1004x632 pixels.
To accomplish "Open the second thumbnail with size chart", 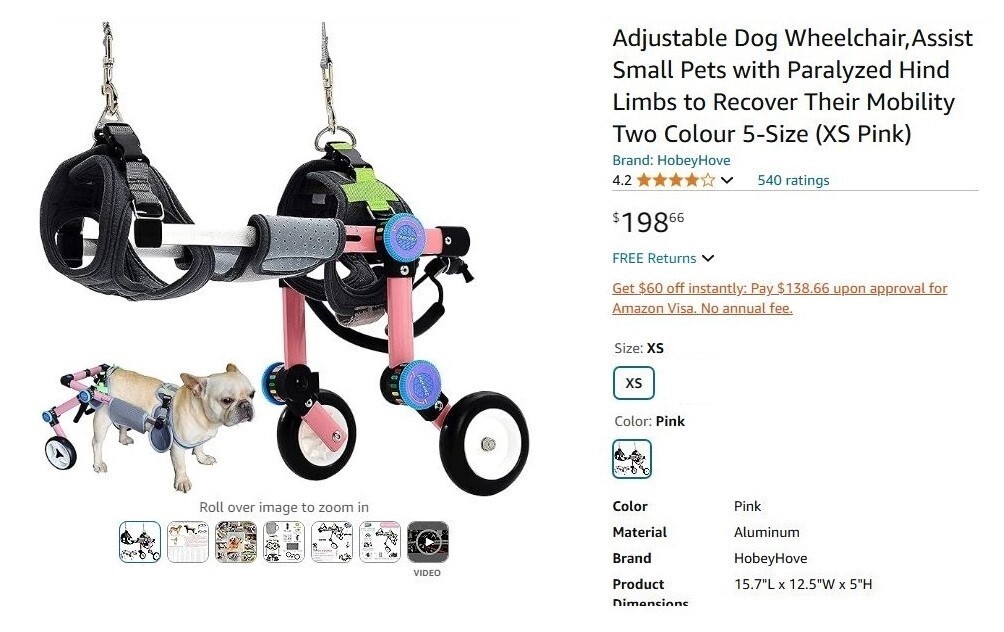I will tap(188, 542).
